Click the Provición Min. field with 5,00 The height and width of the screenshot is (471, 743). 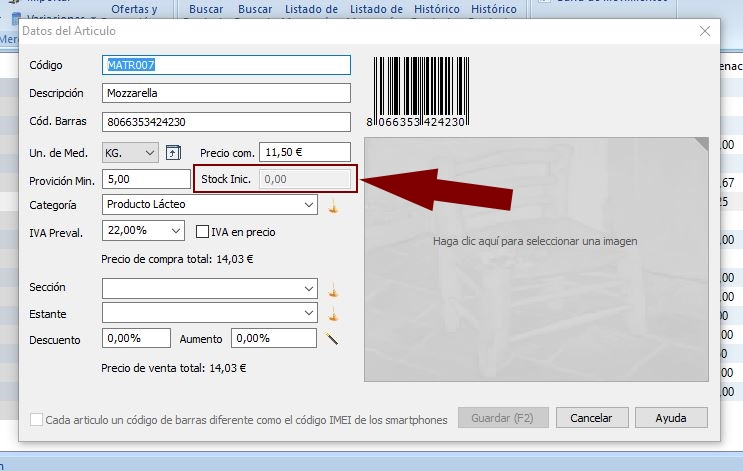click(146, 179)
